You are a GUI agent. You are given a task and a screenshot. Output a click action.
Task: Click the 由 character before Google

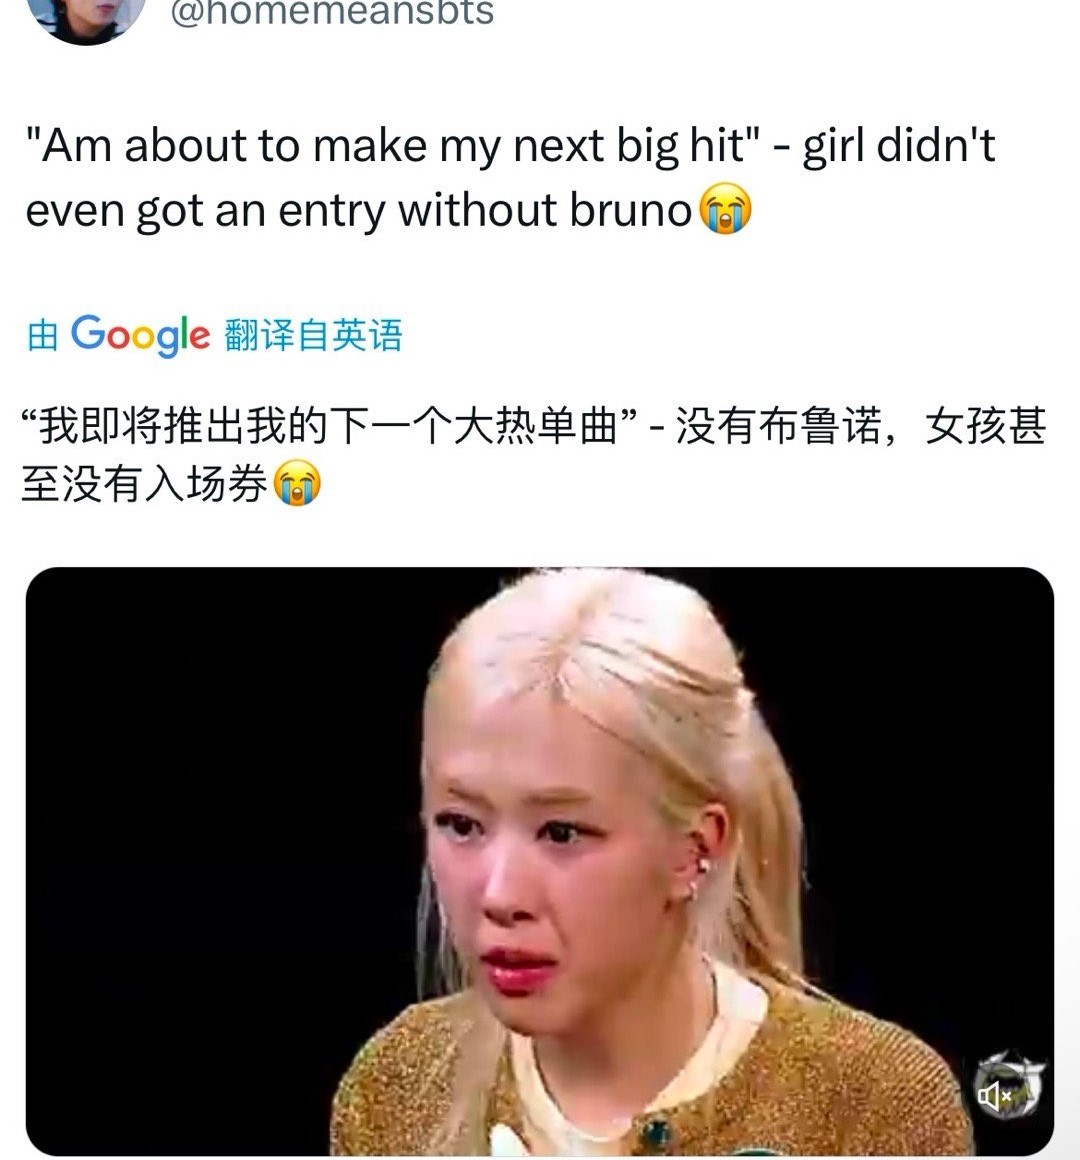coord(43,335)
